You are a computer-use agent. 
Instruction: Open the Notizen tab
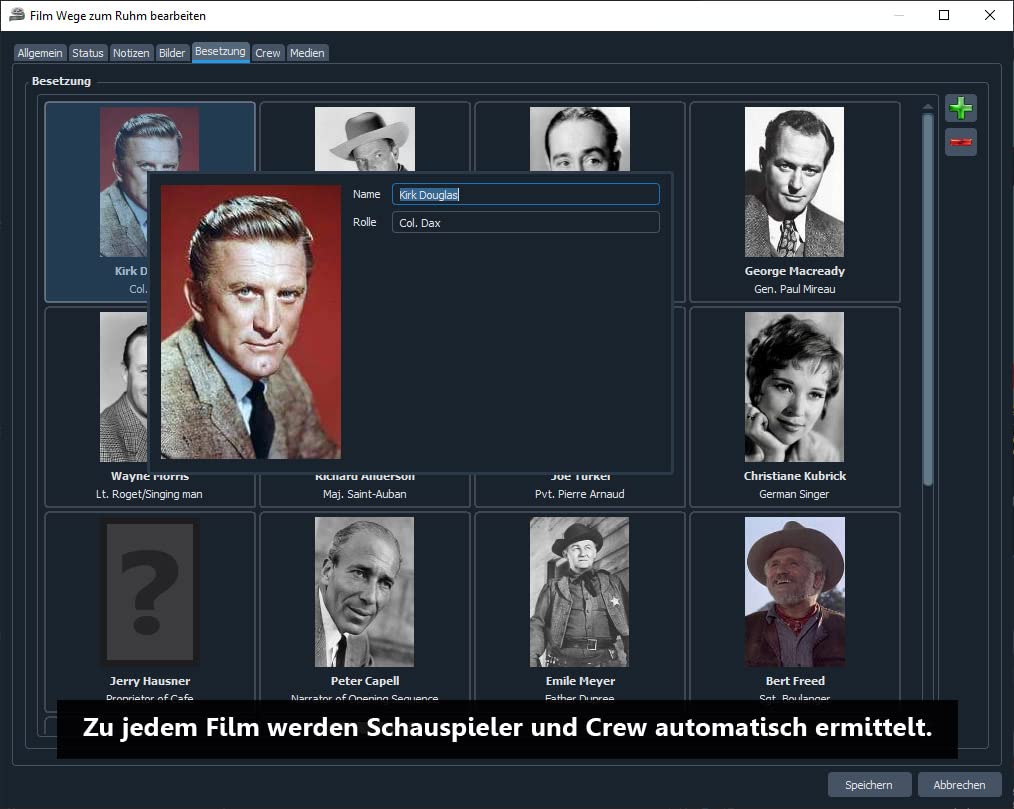point(131,53)
